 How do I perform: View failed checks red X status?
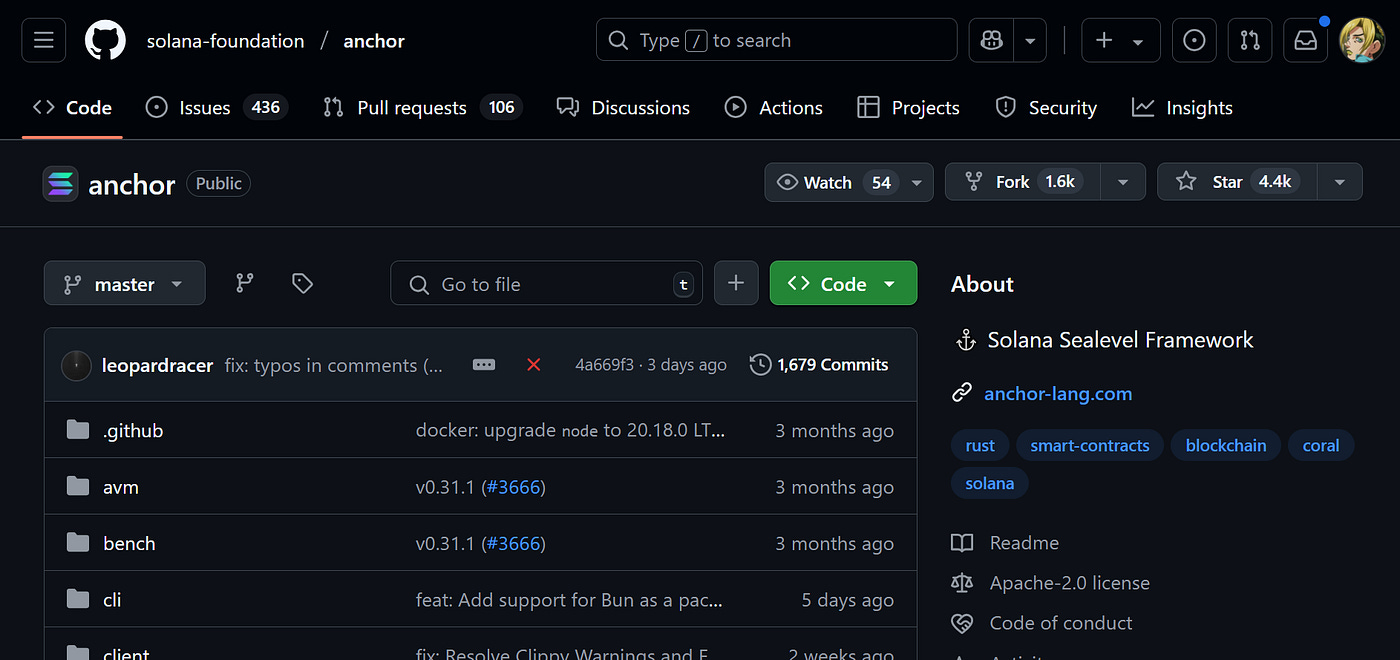[534, 365]
